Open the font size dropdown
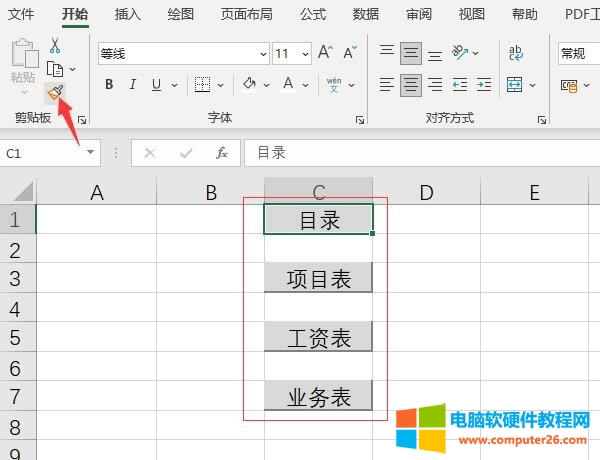This screenshot has height=460, width=600. (x=304, y=54)
